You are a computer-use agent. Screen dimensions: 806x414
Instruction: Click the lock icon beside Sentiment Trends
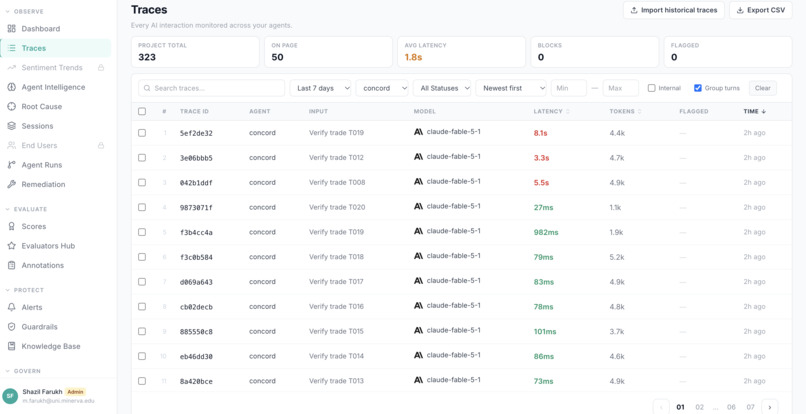coord(101,67)
